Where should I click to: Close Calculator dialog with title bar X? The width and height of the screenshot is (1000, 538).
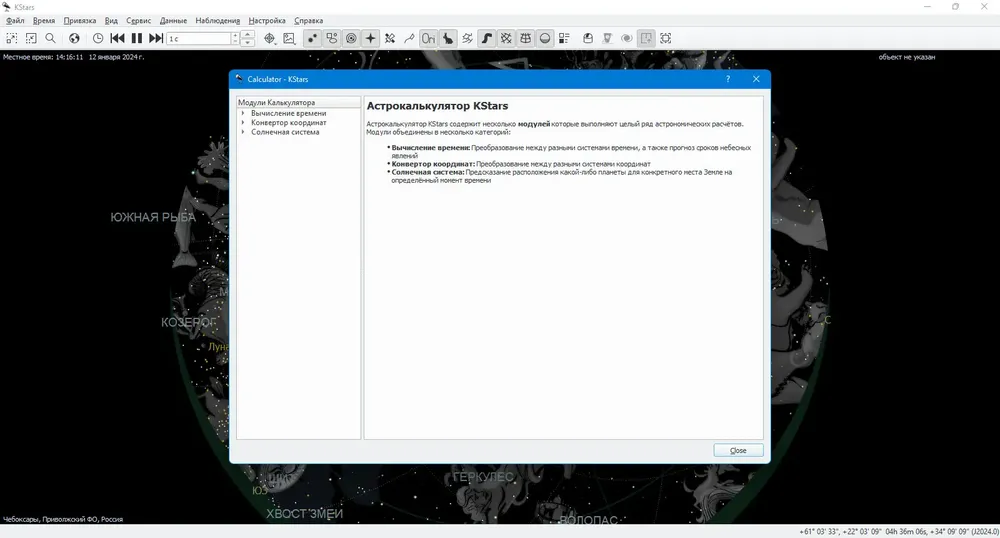[x=756, y=79]
